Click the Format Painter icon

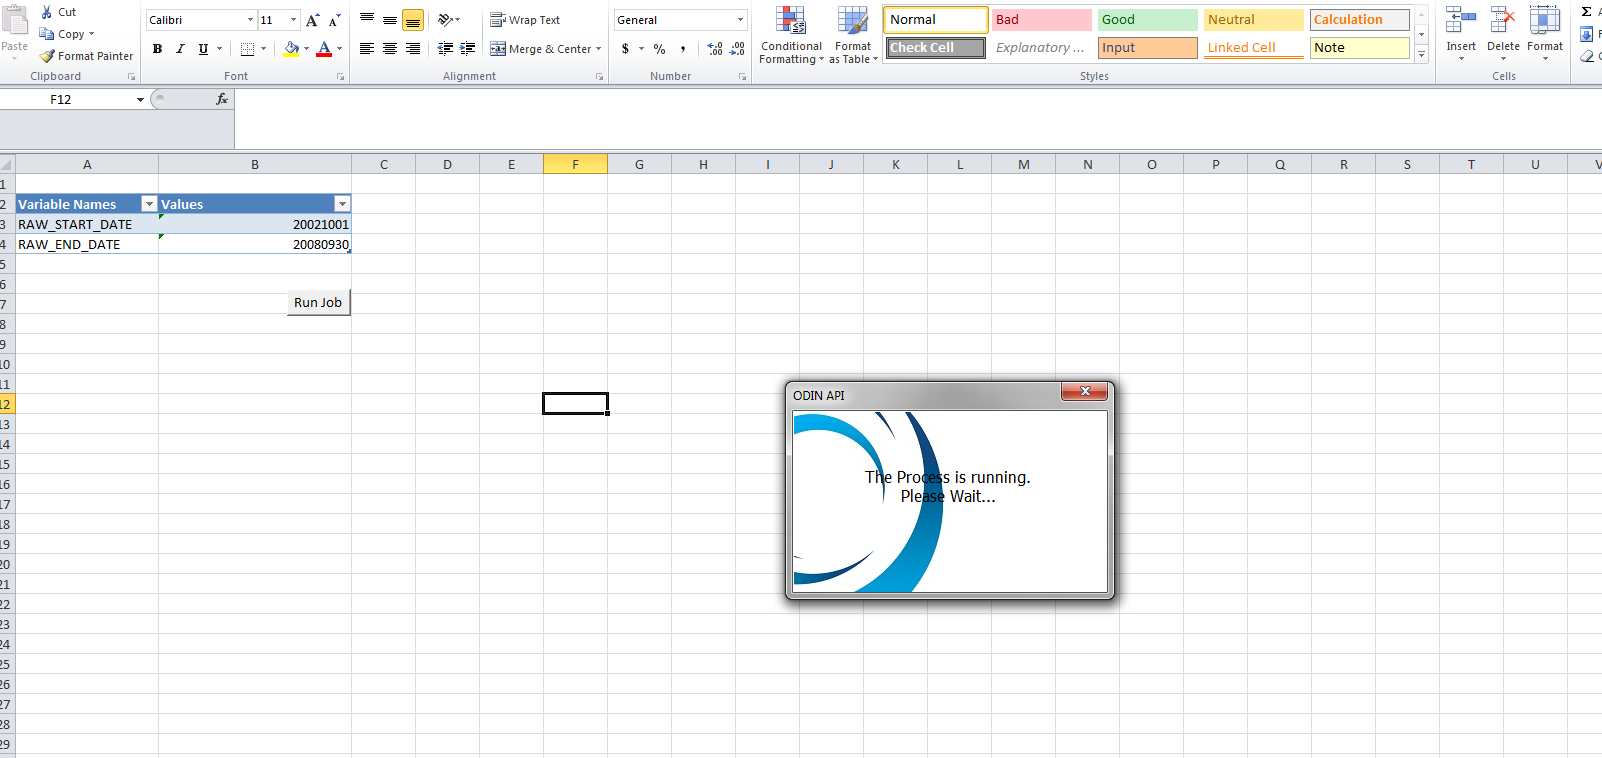click(x=47, y=56)
